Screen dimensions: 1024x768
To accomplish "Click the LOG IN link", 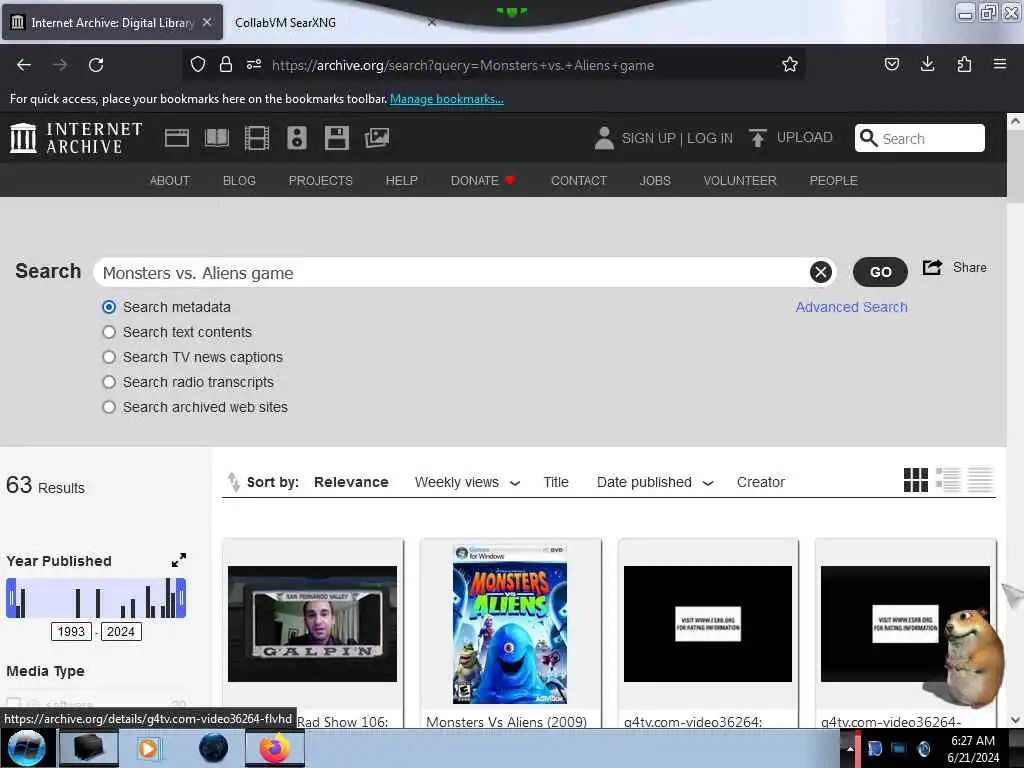I will [709, 138].
